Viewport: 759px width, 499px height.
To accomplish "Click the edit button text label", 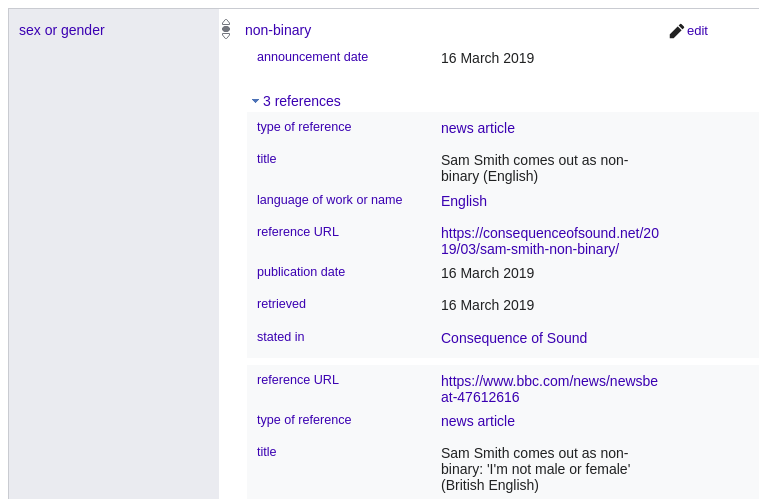I will click(x=697, y=31).
